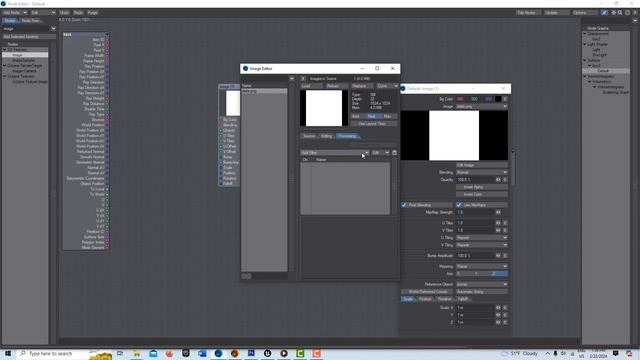Click the Bg Color blue value field

488,99
